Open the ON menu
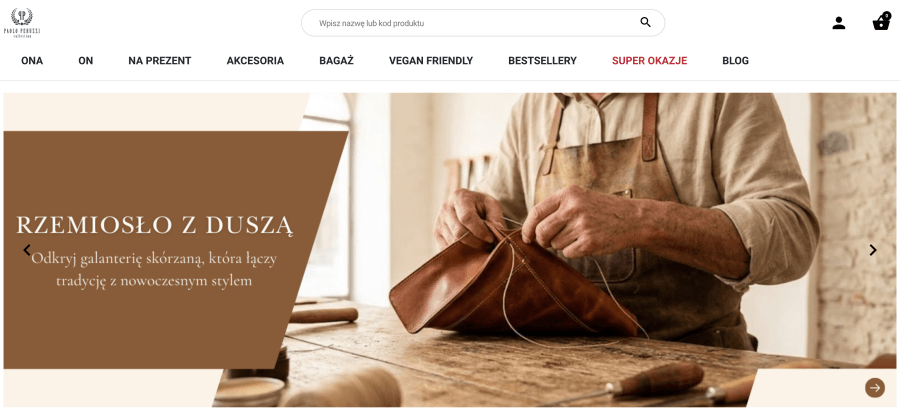 click(86, 61)
